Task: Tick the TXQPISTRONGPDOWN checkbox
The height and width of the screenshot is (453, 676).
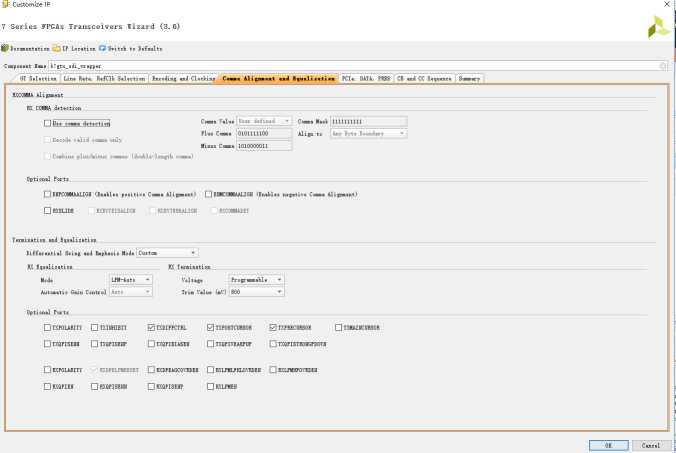Action: click(273, 344)
